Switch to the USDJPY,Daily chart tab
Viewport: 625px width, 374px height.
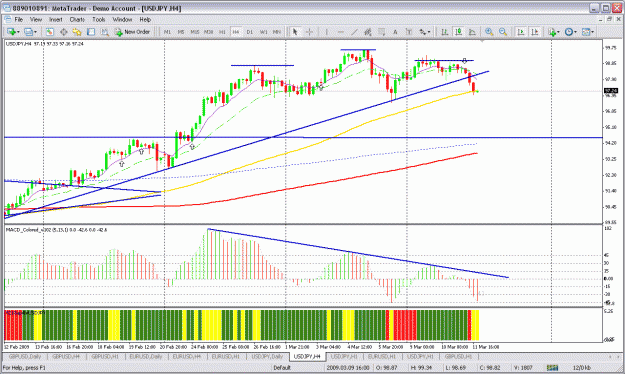[x=267, y=356]
